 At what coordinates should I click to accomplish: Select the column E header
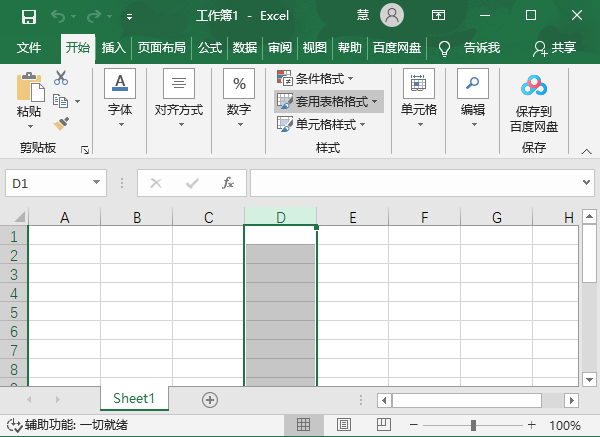tap(352, 217)
